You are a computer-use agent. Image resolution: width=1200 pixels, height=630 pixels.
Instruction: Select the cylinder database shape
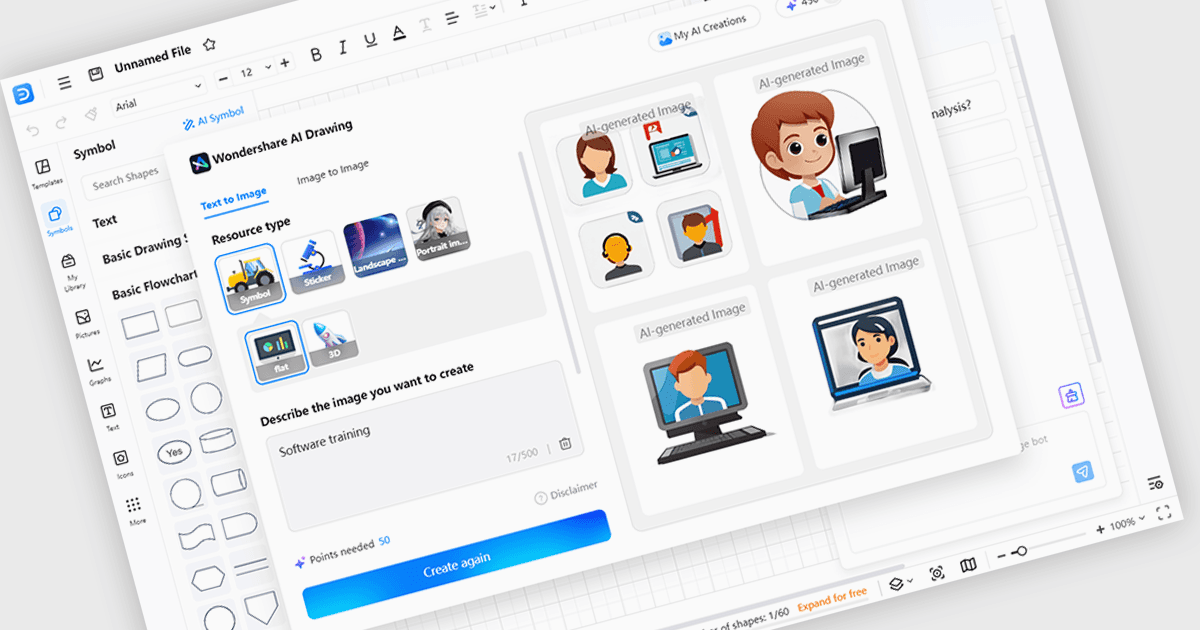point(217,441)
